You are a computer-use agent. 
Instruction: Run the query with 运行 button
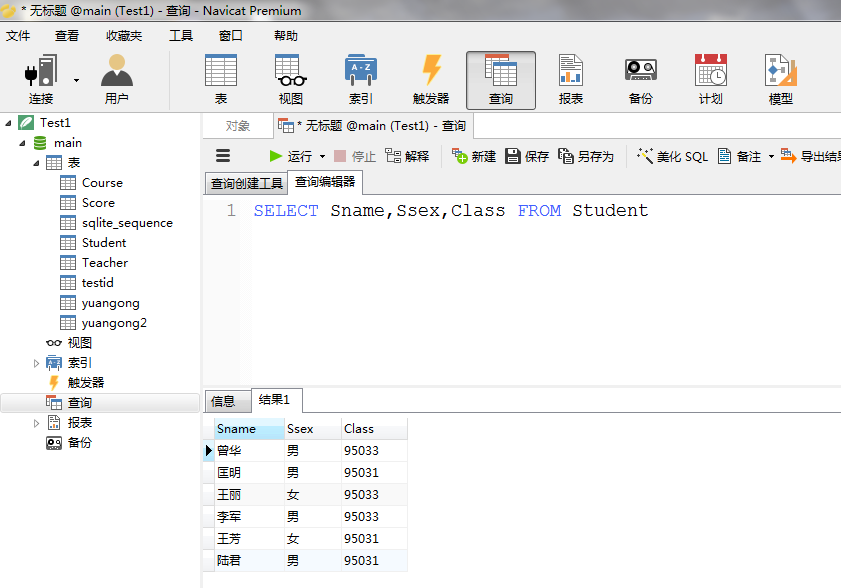point(290,156)
